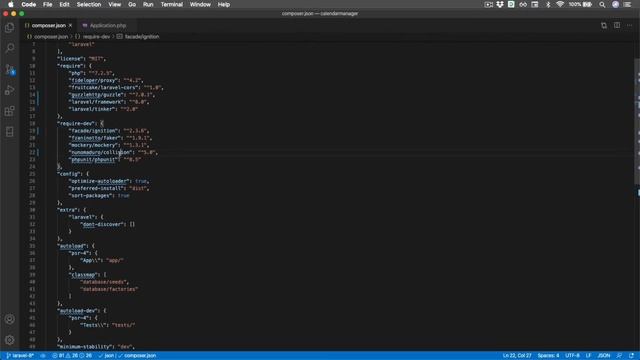This screenshot has width=640, height=360.
Task: Open the notebook-style view under the Extensions icon
Action: pyautogui.click(x=10, y=132)
